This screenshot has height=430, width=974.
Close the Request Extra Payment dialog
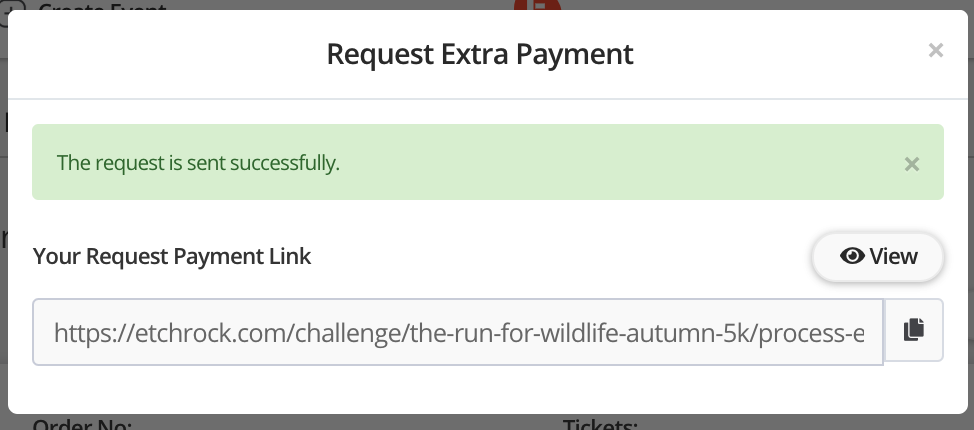935,50
